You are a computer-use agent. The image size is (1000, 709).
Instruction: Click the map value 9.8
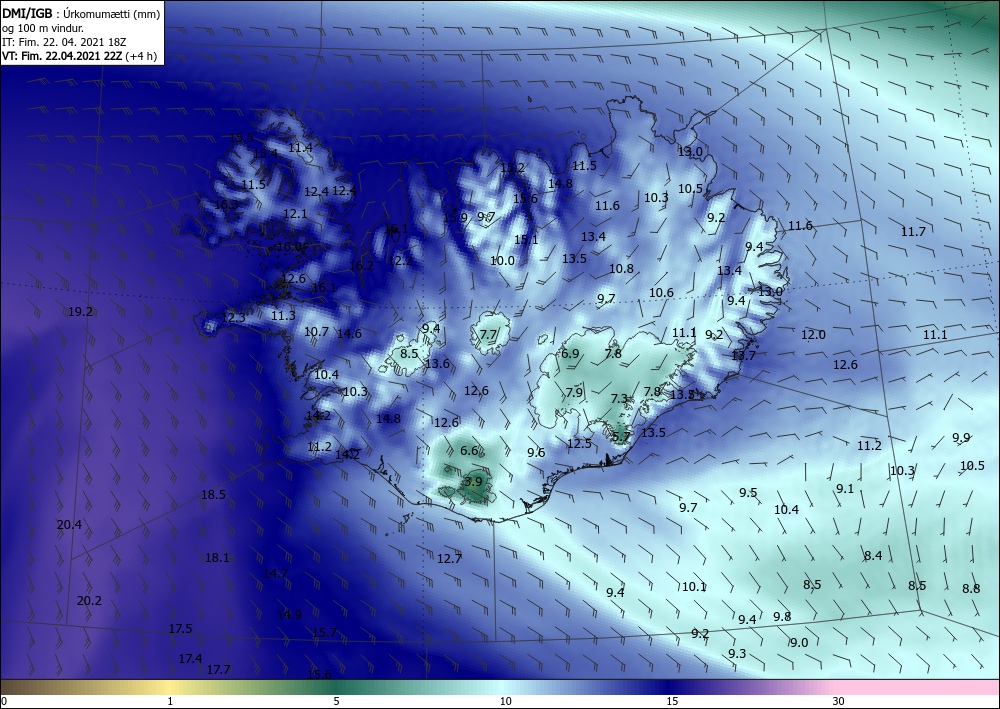point(782,617)
